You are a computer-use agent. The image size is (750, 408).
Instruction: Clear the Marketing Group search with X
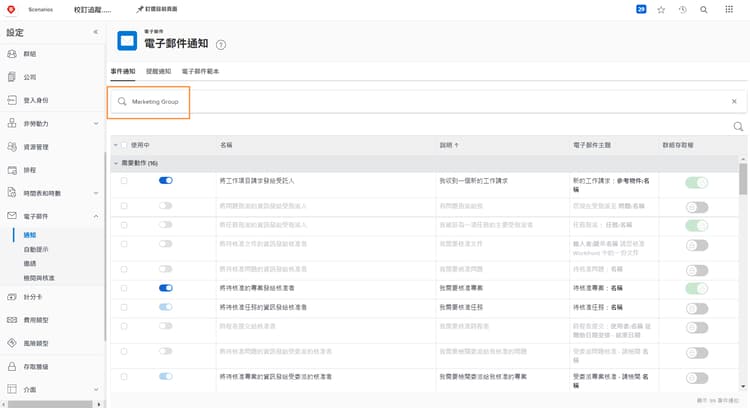pos(734,101)
